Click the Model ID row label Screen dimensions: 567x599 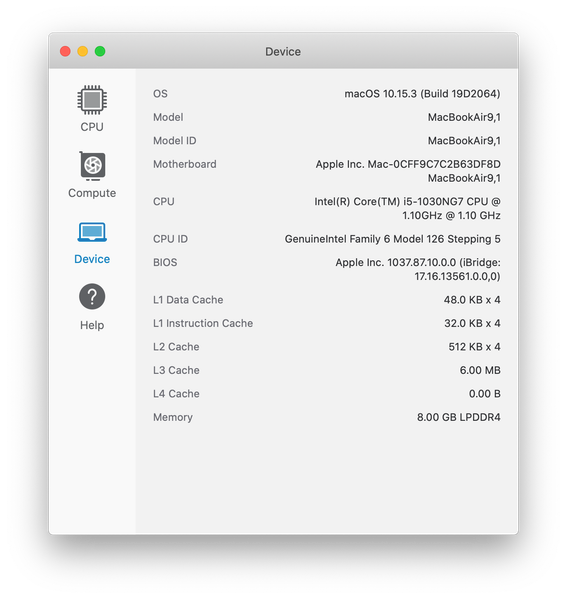tap(175, 141)
